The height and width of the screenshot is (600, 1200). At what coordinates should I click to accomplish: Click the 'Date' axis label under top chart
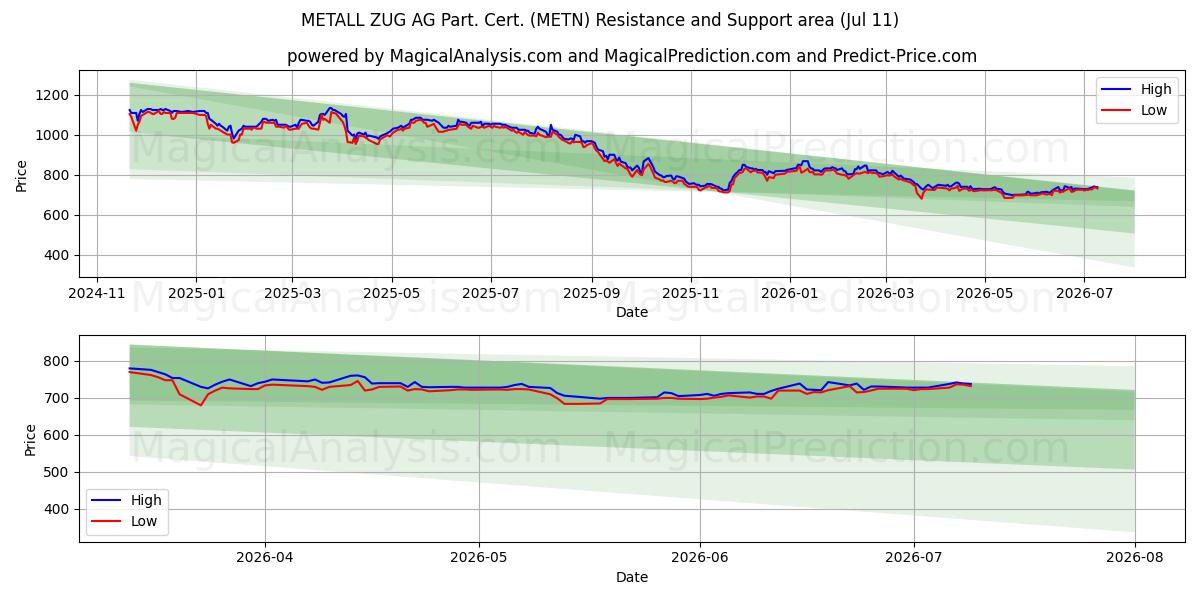pyautogui.click(x=632, y=312)
